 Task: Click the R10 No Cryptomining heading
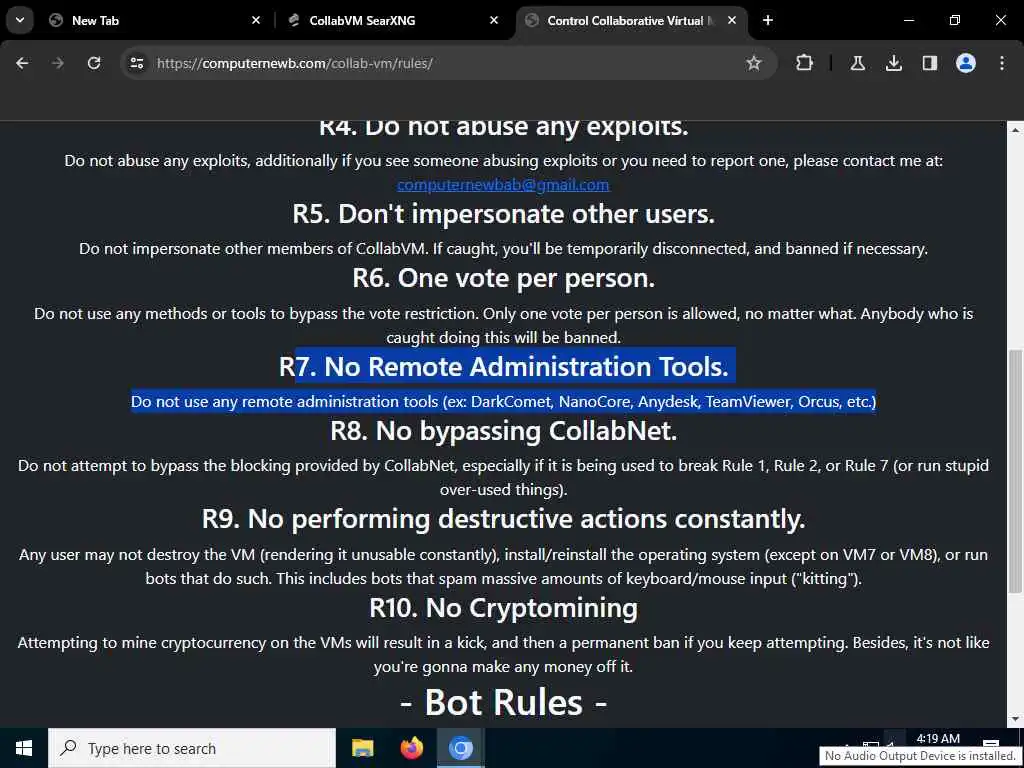tap(504, 608)
